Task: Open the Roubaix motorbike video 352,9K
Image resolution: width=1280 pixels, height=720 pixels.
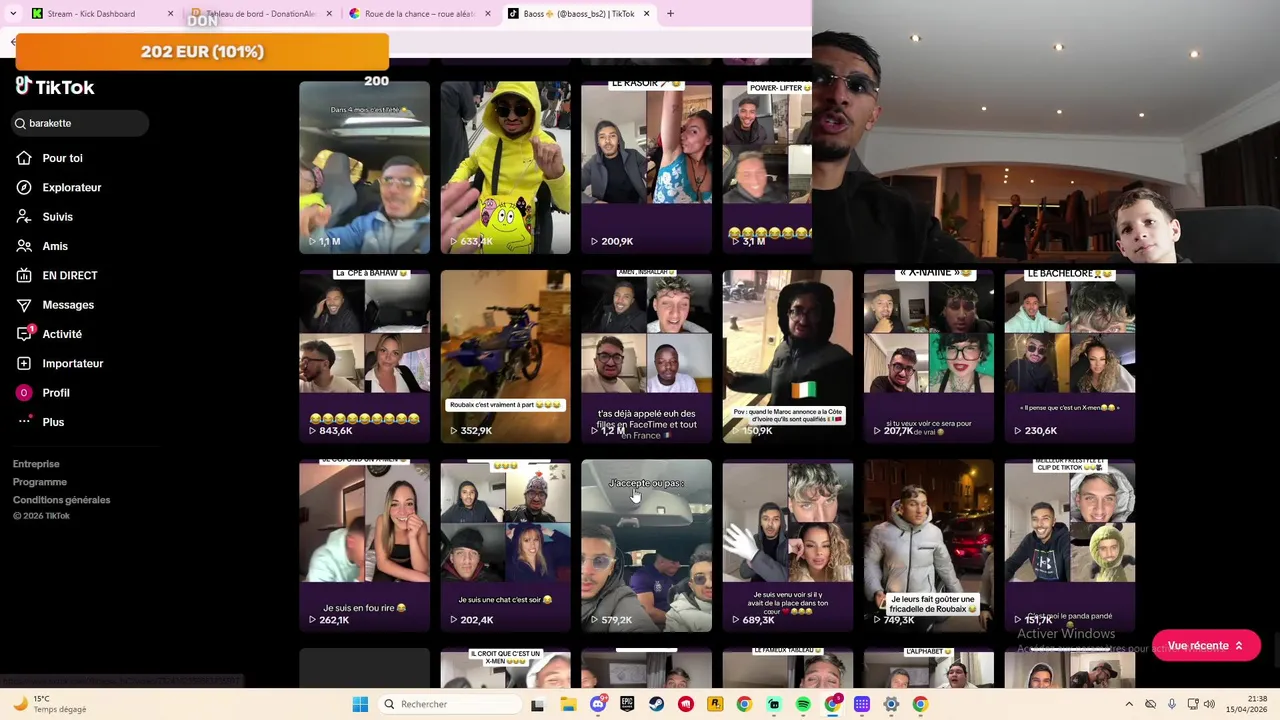Action: (x=505, y=356)
